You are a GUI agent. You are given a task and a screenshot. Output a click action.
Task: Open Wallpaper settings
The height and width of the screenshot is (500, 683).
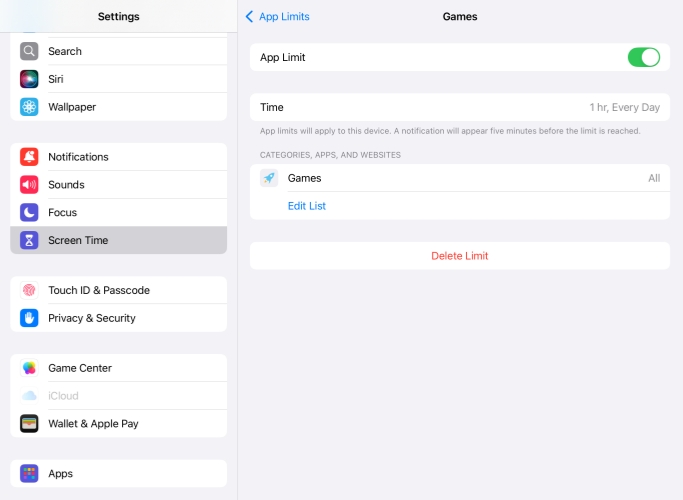(118, 107)
